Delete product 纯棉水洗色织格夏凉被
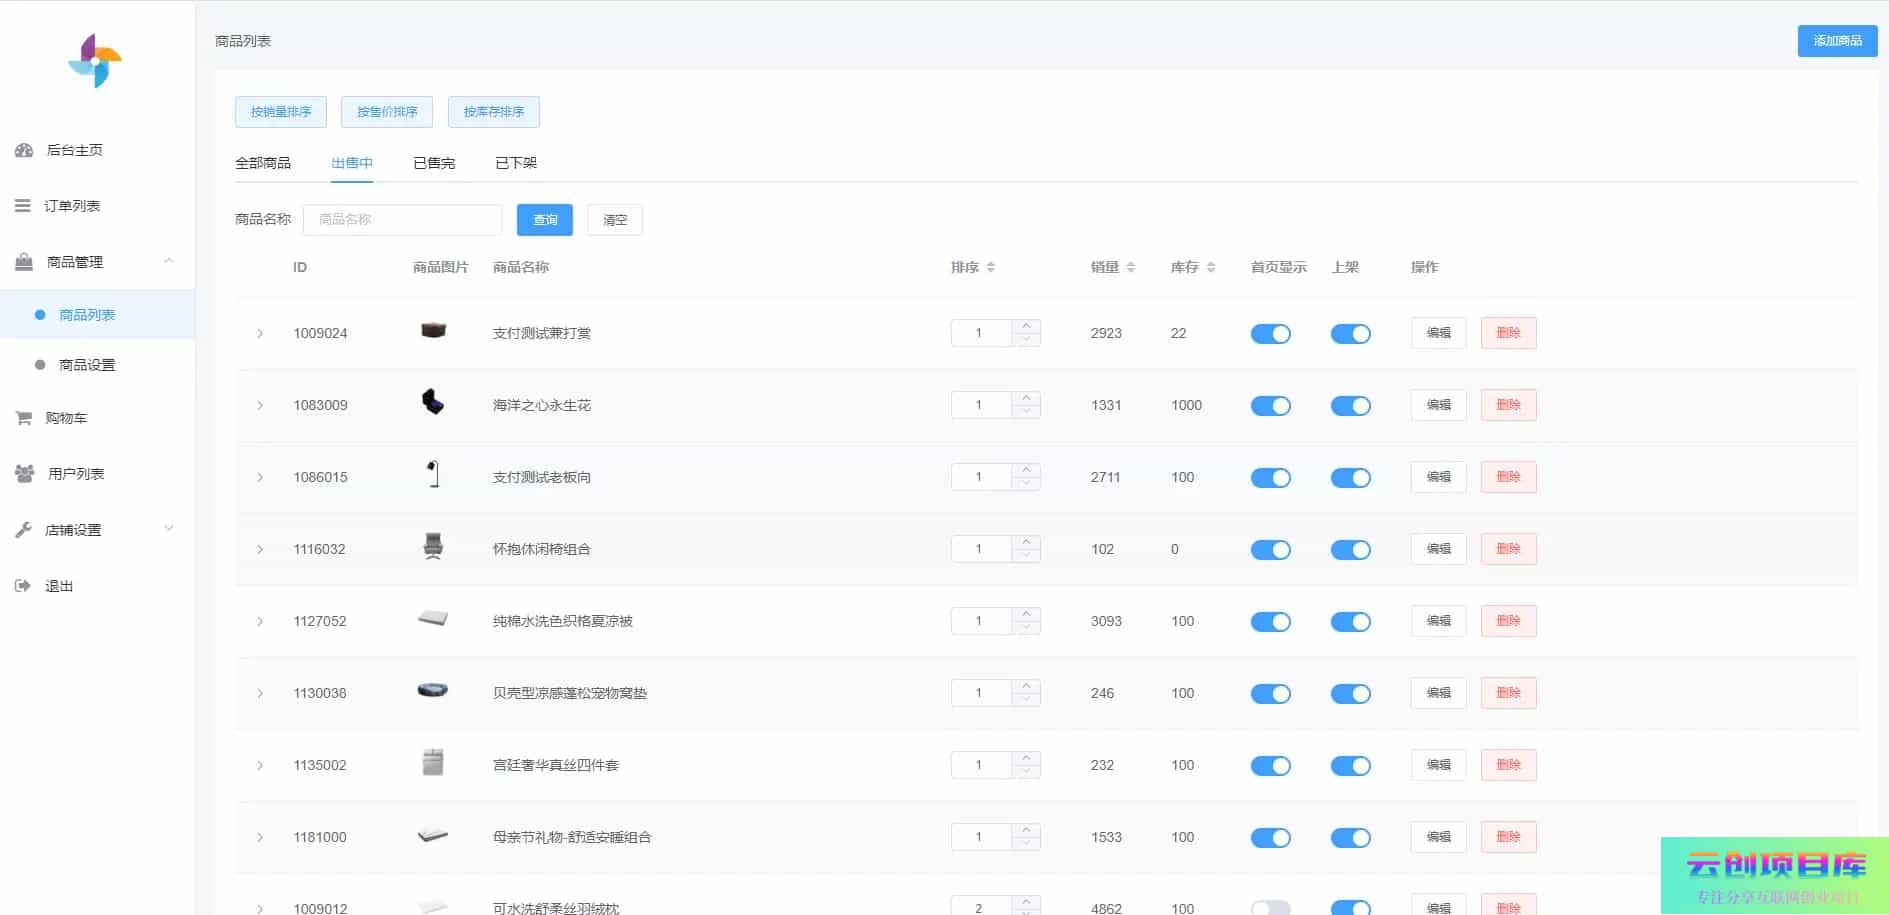1889x915 pixels. point(1507,621)
